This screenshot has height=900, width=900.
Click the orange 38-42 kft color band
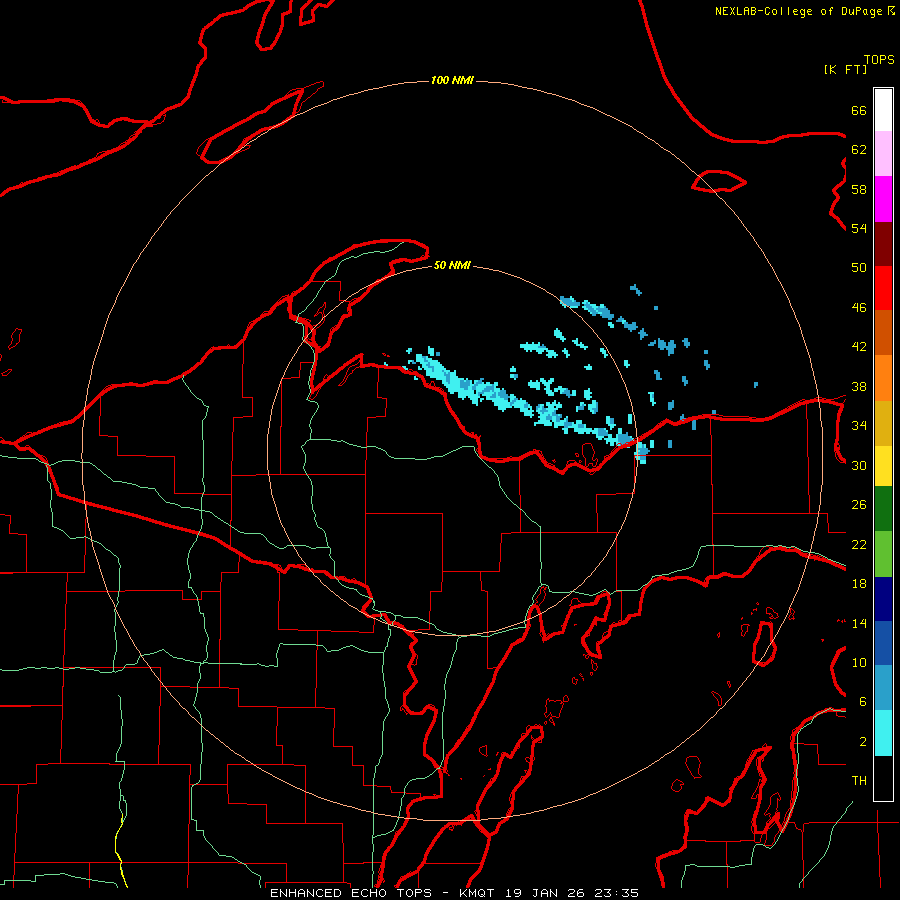(883, 378)
